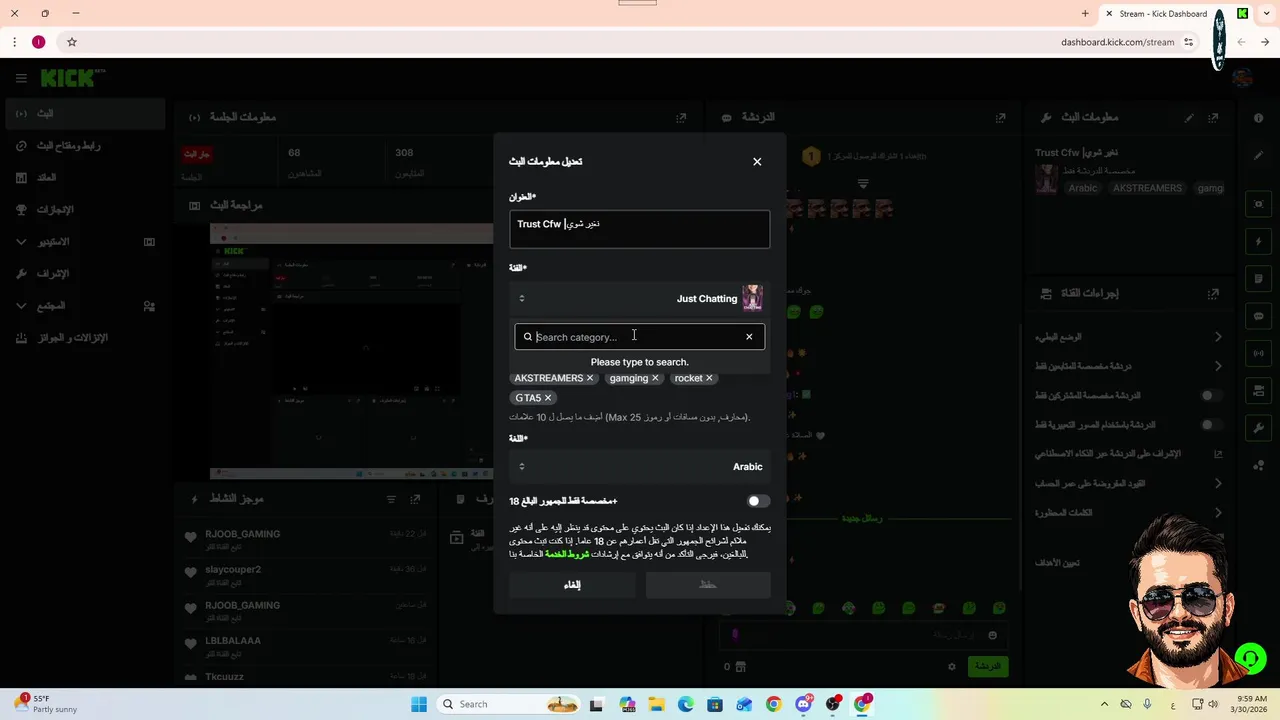Click the AKSTREAMERS tag in stream info panel
Screen dimensions: 1280x720
[x=1147, y=188]
